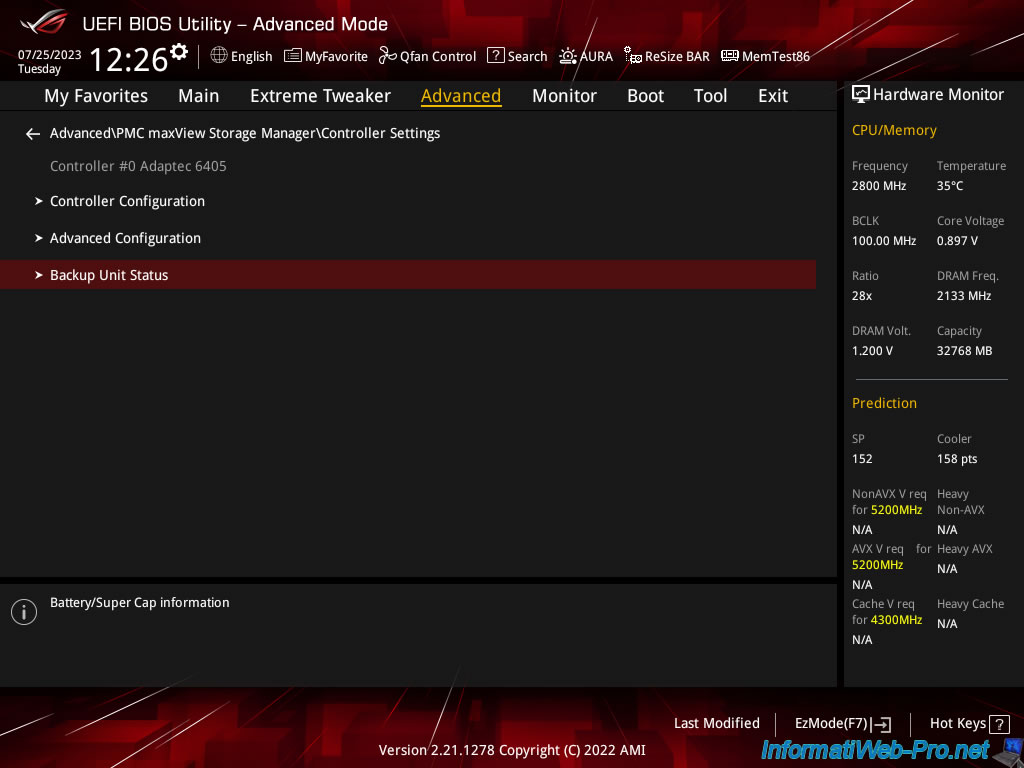Click the info icon beside help text
Viewport: 1024px width, 768px height.
[x=24, y=612]
